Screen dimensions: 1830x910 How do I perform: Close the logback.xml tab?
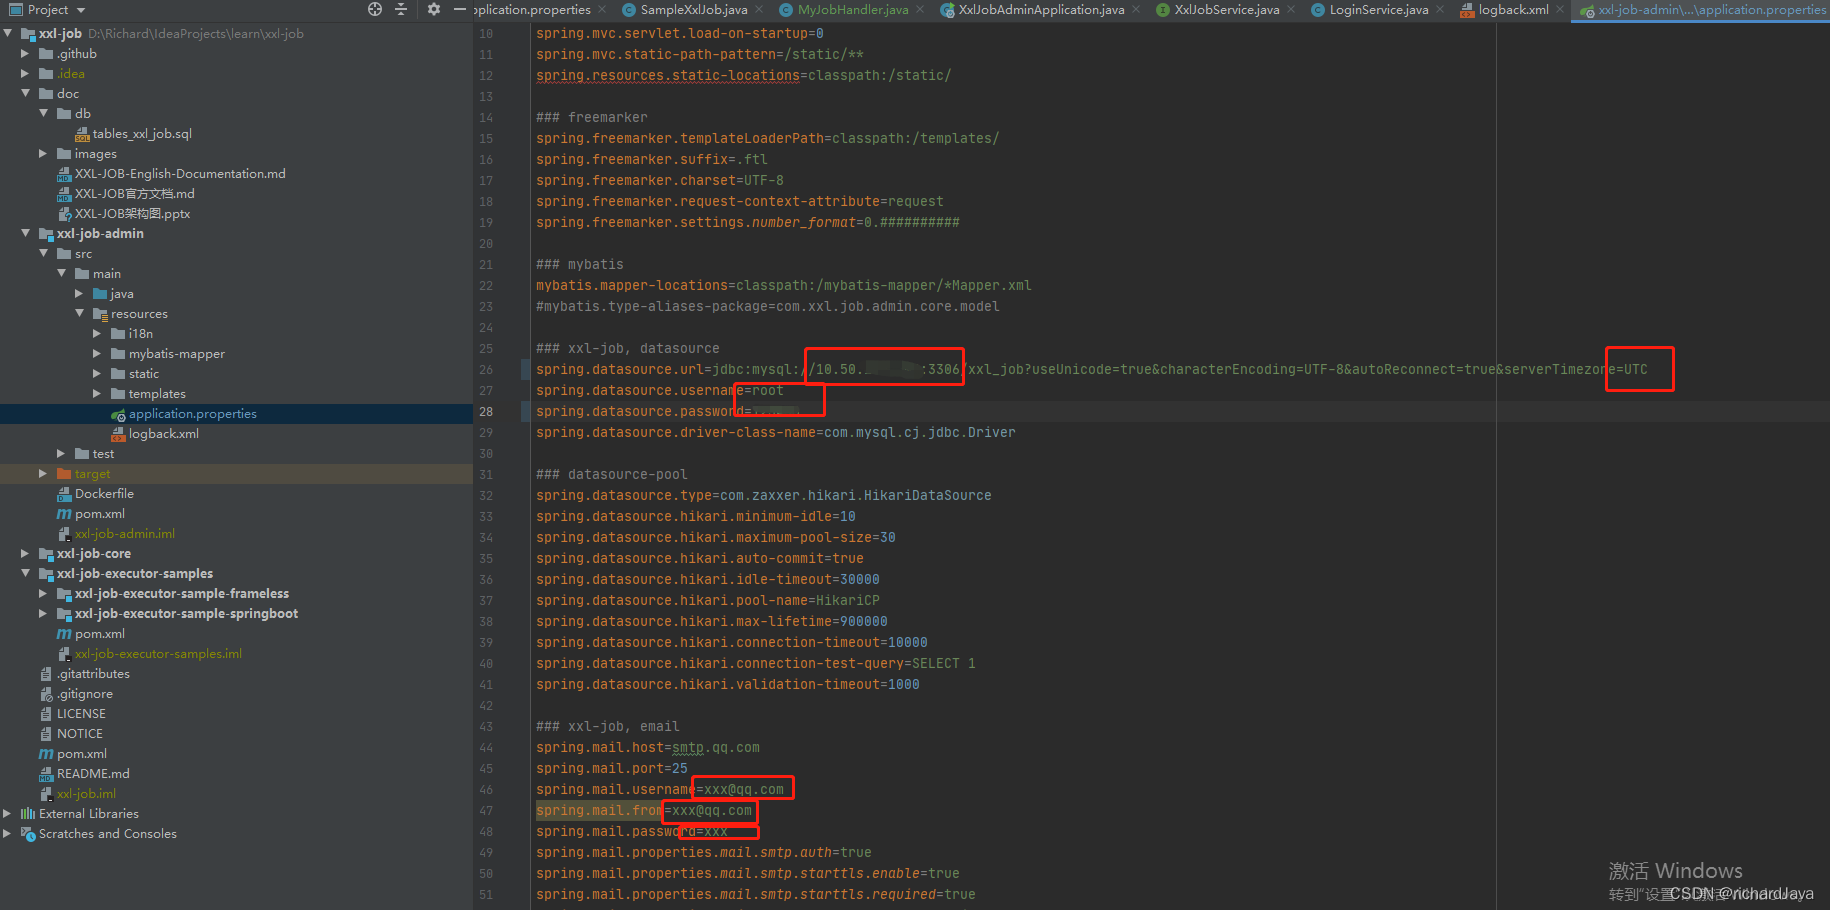click(1560, 10)
